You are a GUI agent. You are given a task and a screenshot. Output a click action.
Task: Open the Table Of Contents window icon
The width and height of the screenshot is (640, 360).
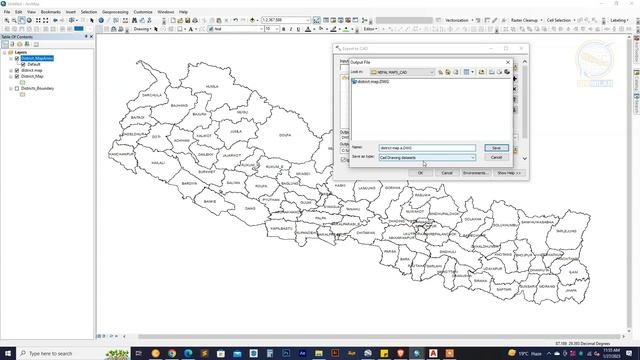pyautogui.click(x=326, y=20)
